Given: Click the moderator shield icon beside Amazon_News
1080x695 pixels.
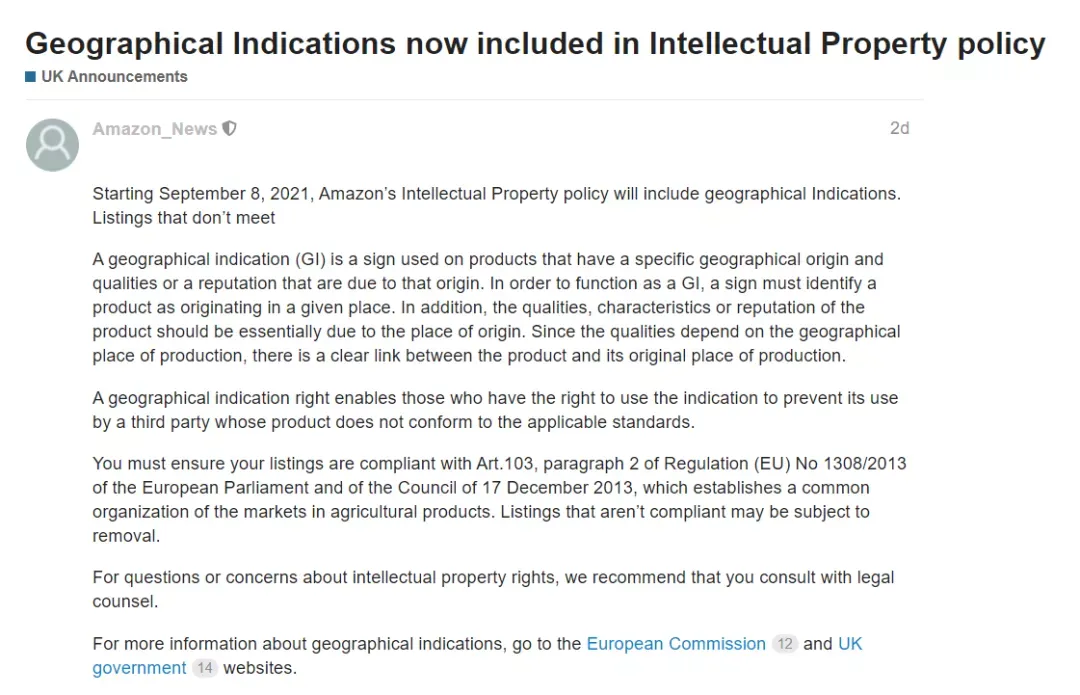Looking at the screenshot, I should pyautogui.click(x=229, y=129).
